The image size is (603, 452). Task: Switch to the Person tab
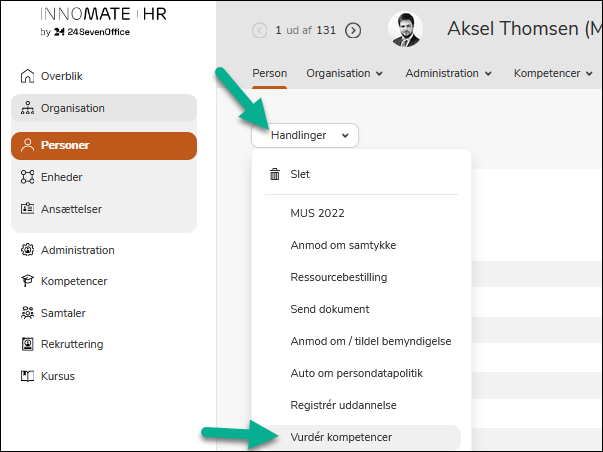[x=269, y=73]
